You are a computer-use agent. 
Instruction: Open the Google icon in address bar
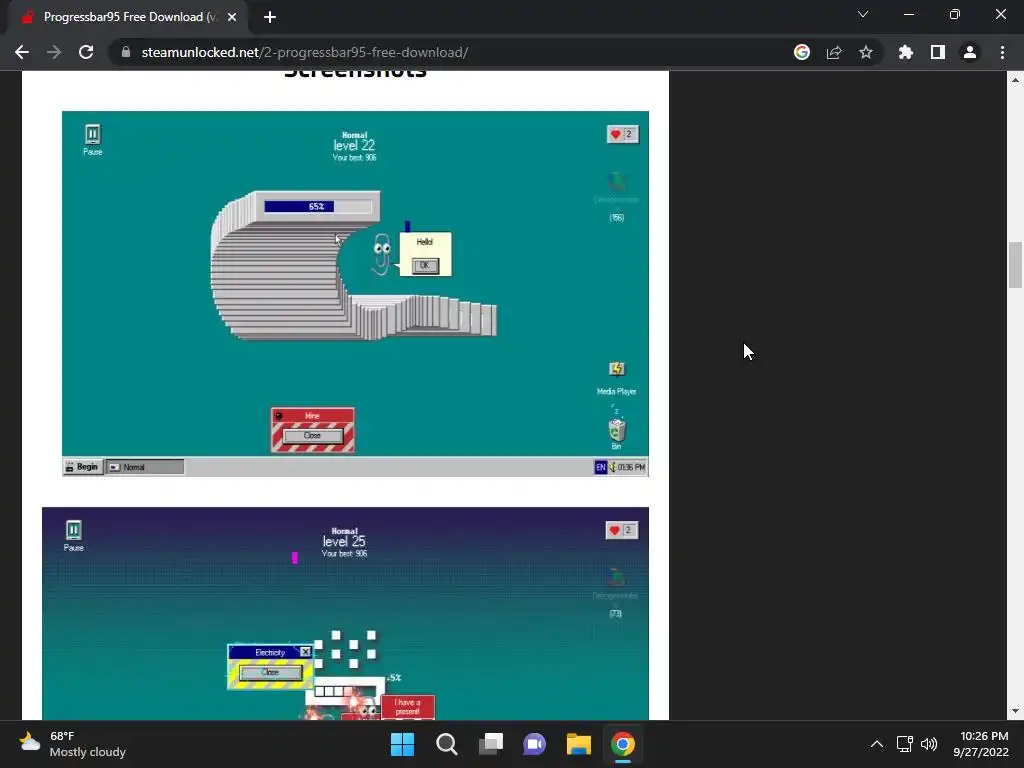[802, 52]
